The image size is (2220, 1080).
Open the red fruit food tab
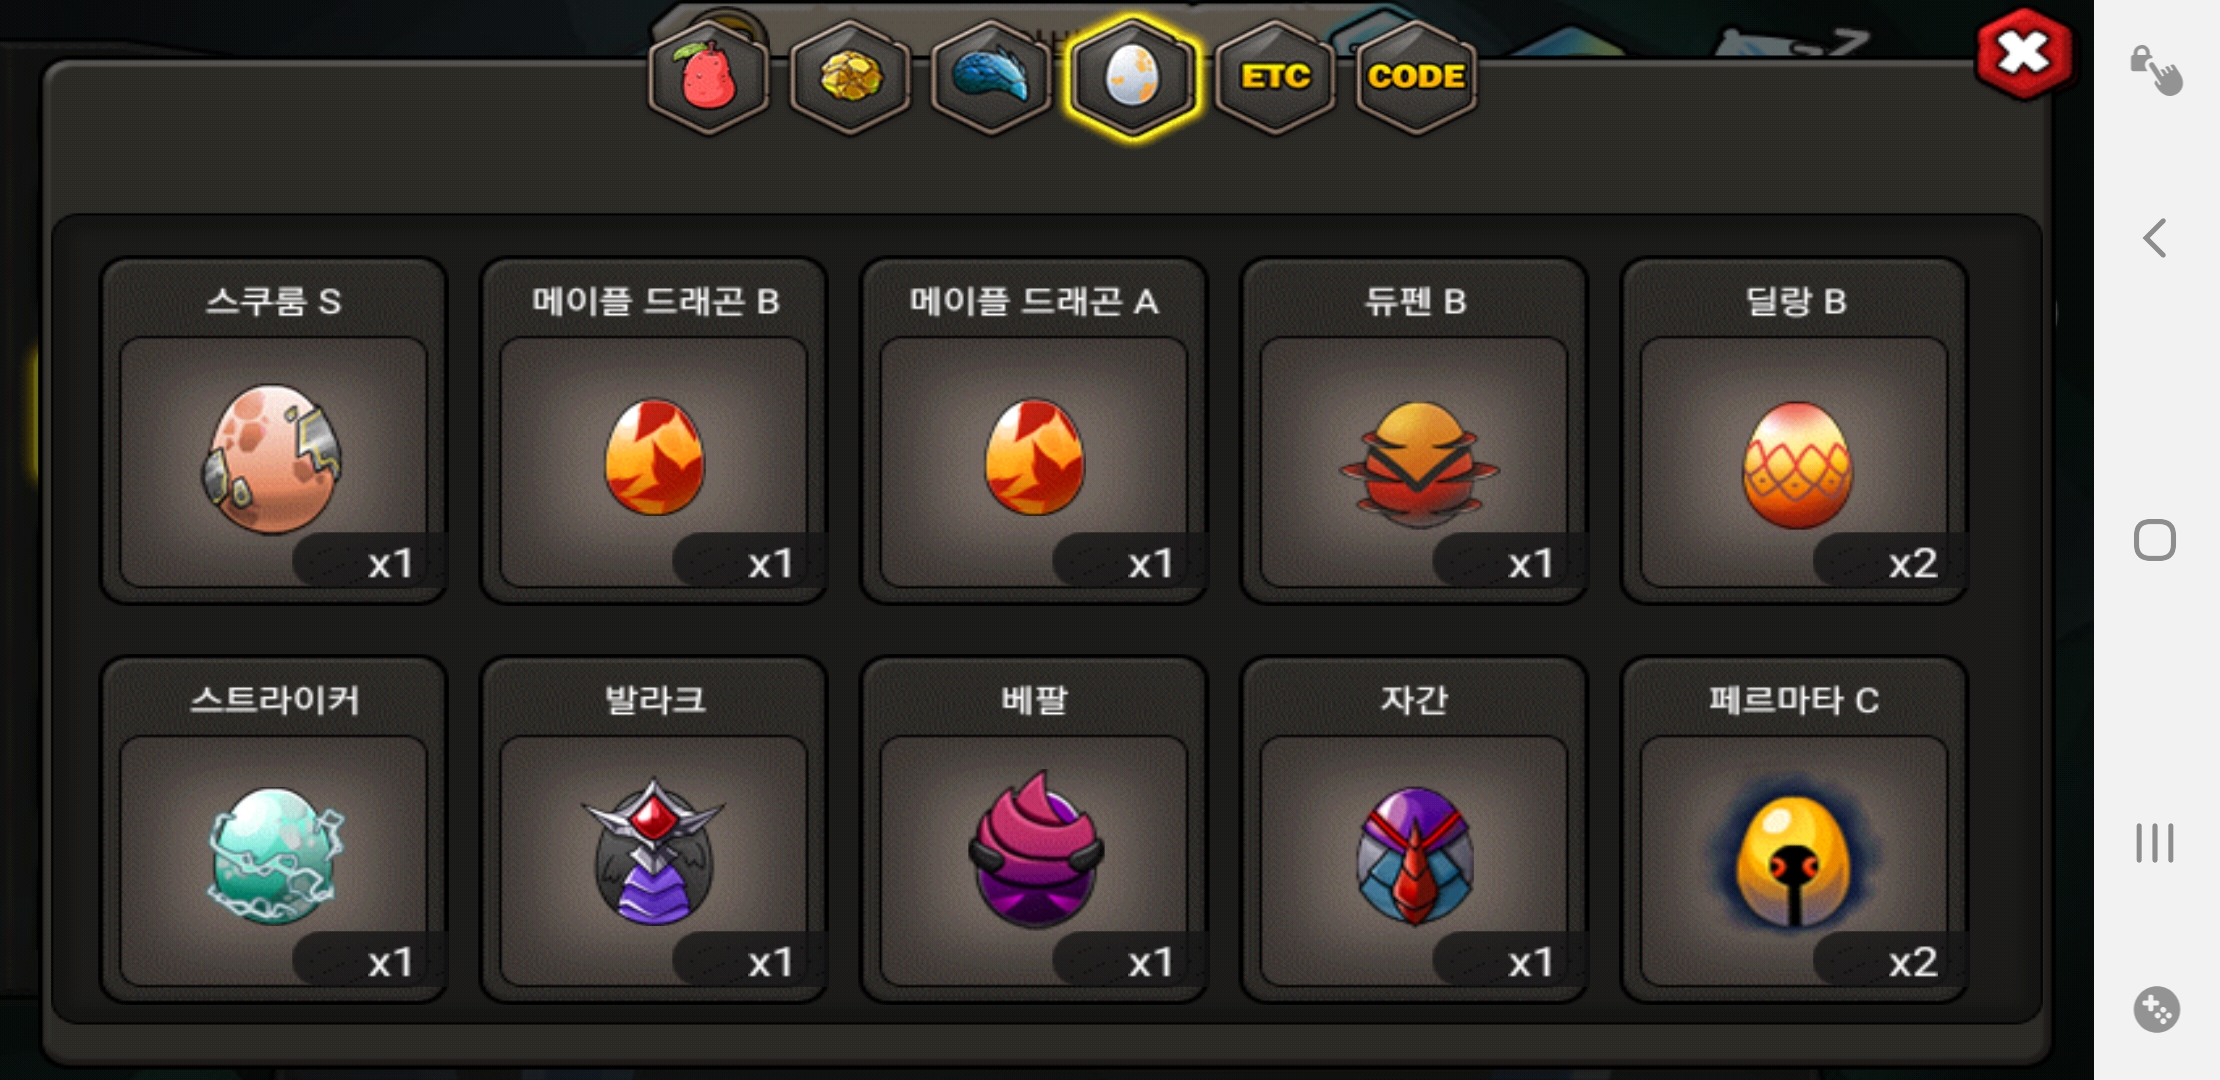(x=708, y=77)
